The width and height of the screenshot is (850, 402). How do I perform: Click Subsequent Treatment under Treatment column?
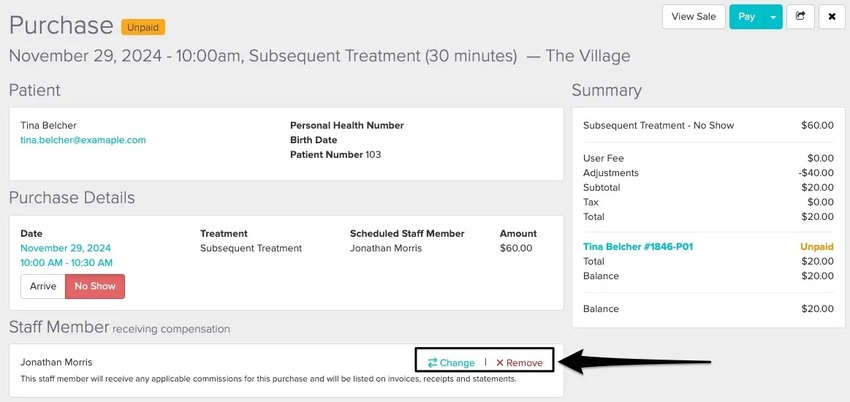[251, 248]
